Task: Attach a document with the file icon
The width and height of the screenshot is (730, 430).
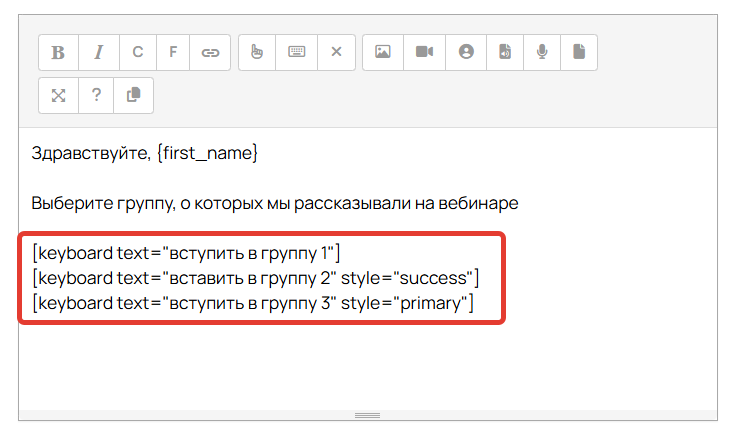Action: [x=579, y=52]
